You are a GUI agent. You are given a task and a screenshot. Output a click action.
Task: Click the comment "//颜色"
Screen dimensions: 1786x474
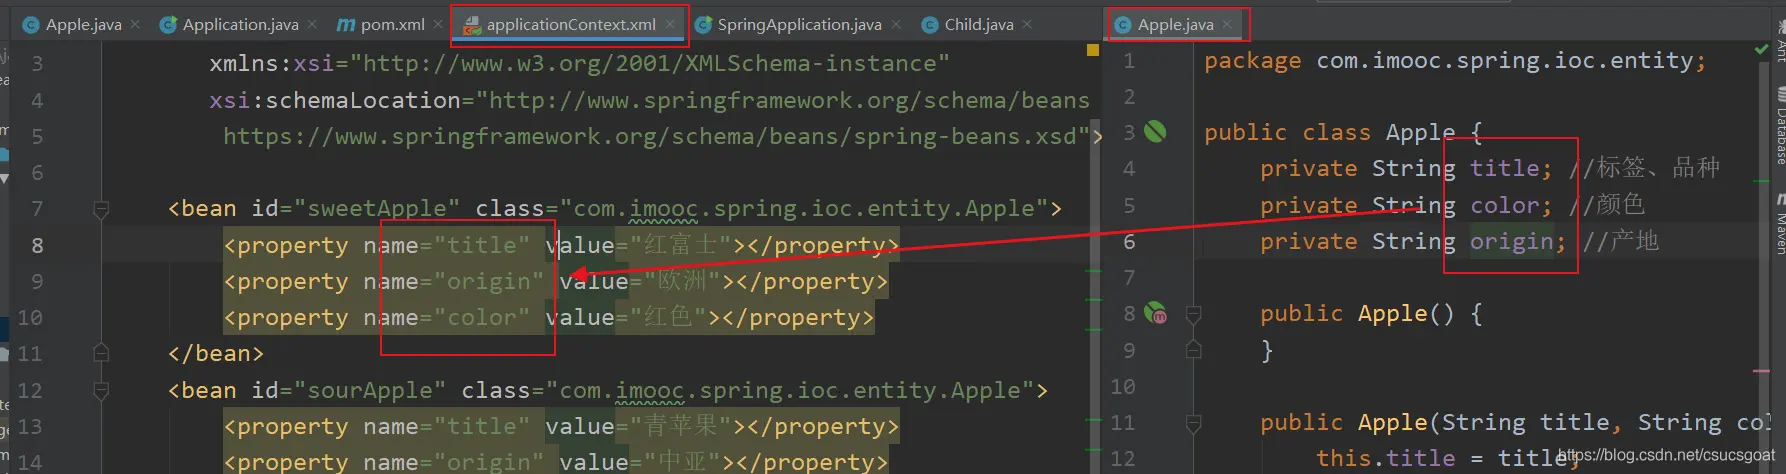pyautogui.click(x=1607, y=204)
